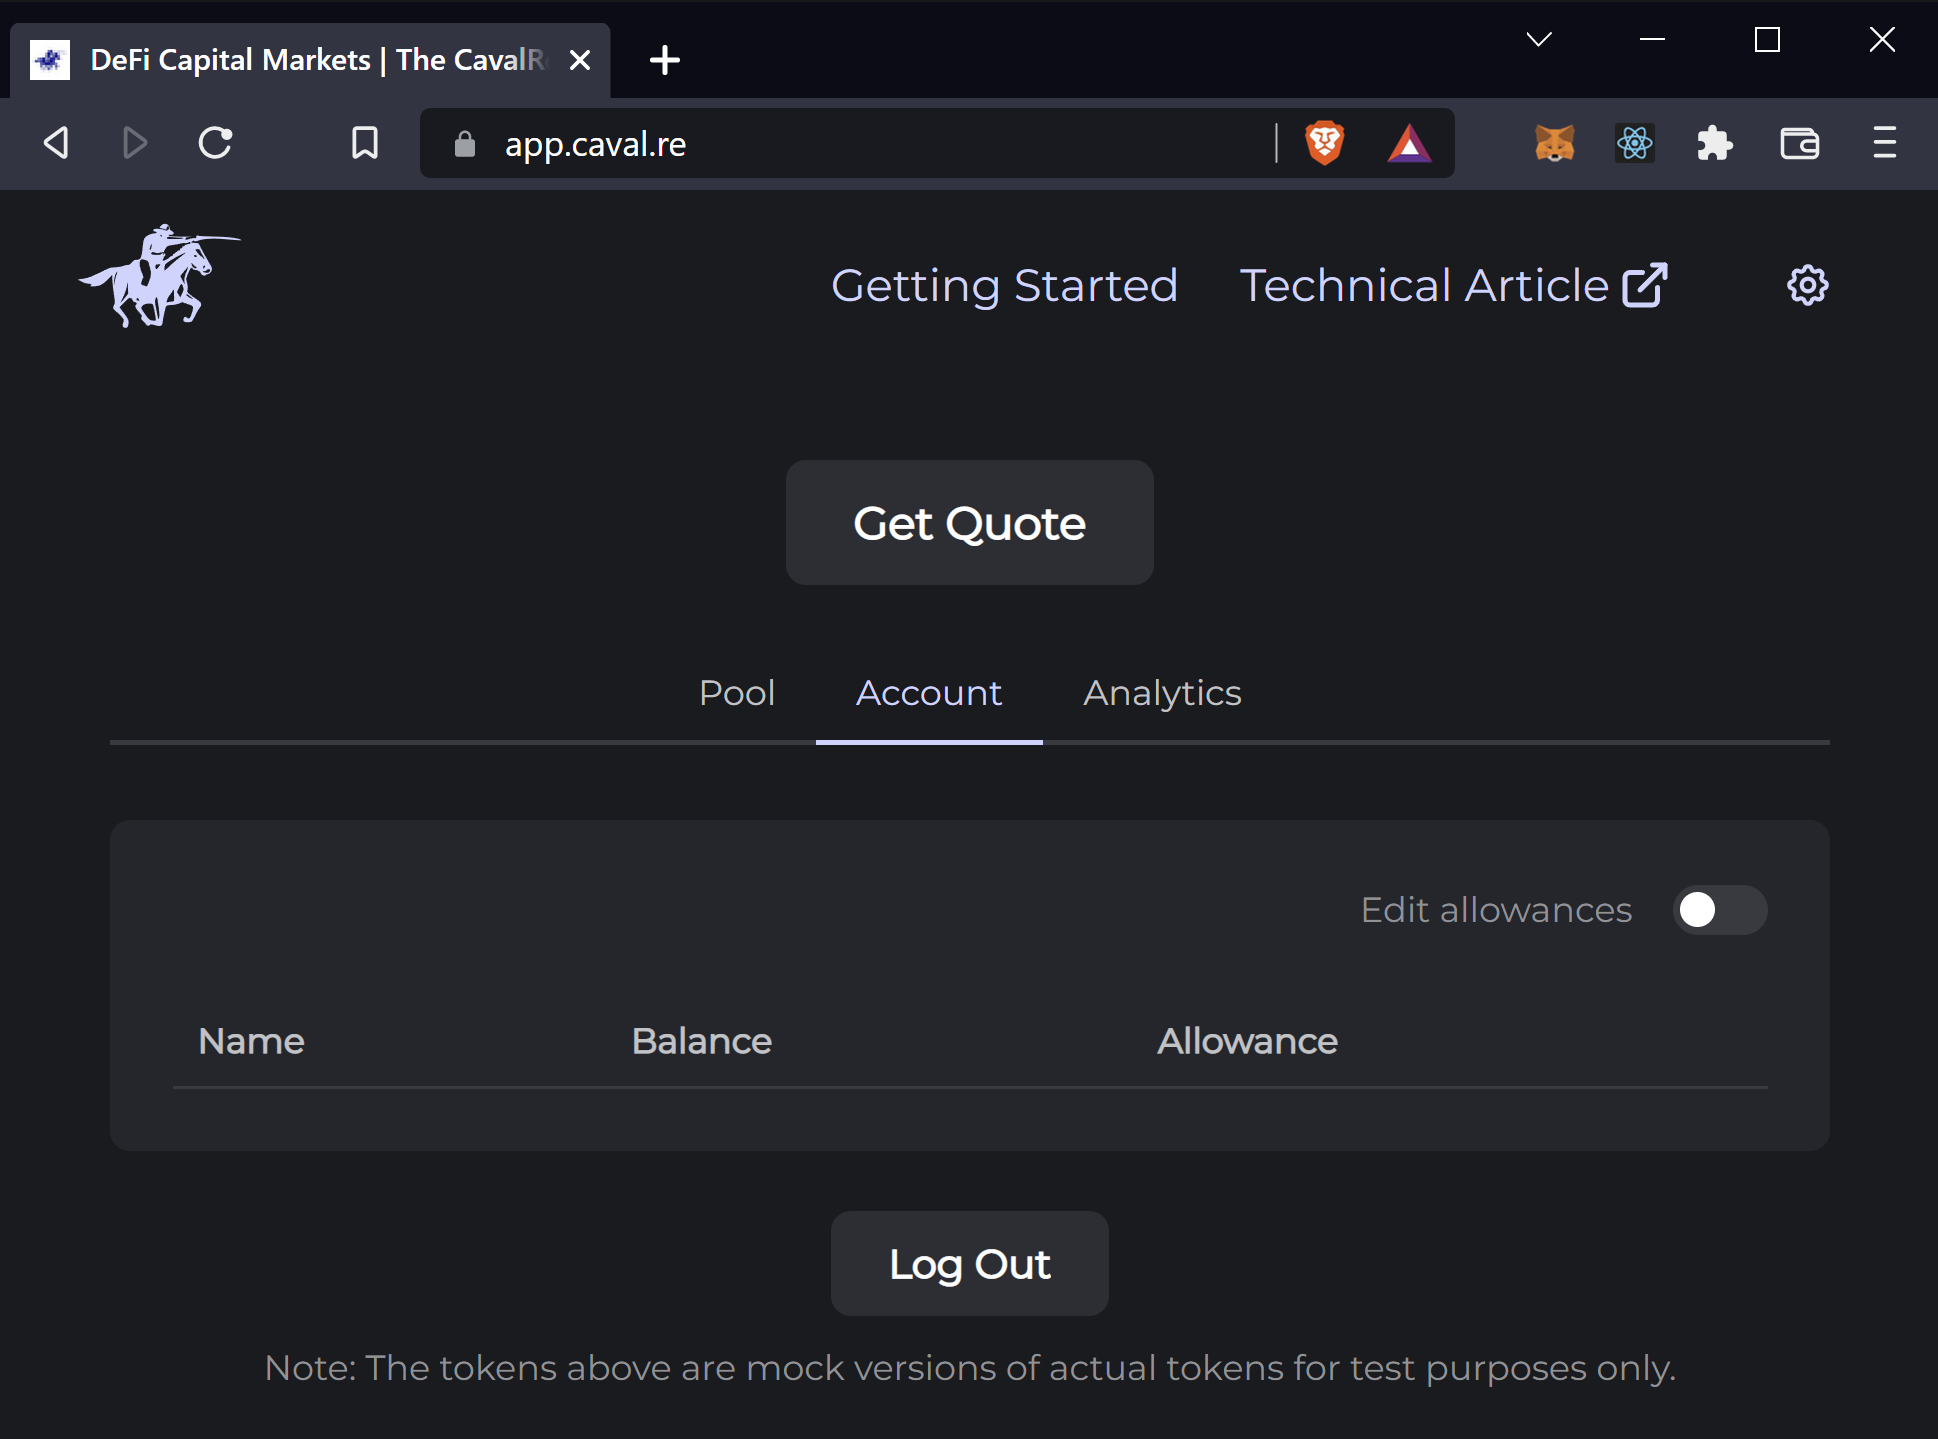Open React Developer Tools extension
The width and height of the screenshot is (1938, 1439).
[1634, 143]
